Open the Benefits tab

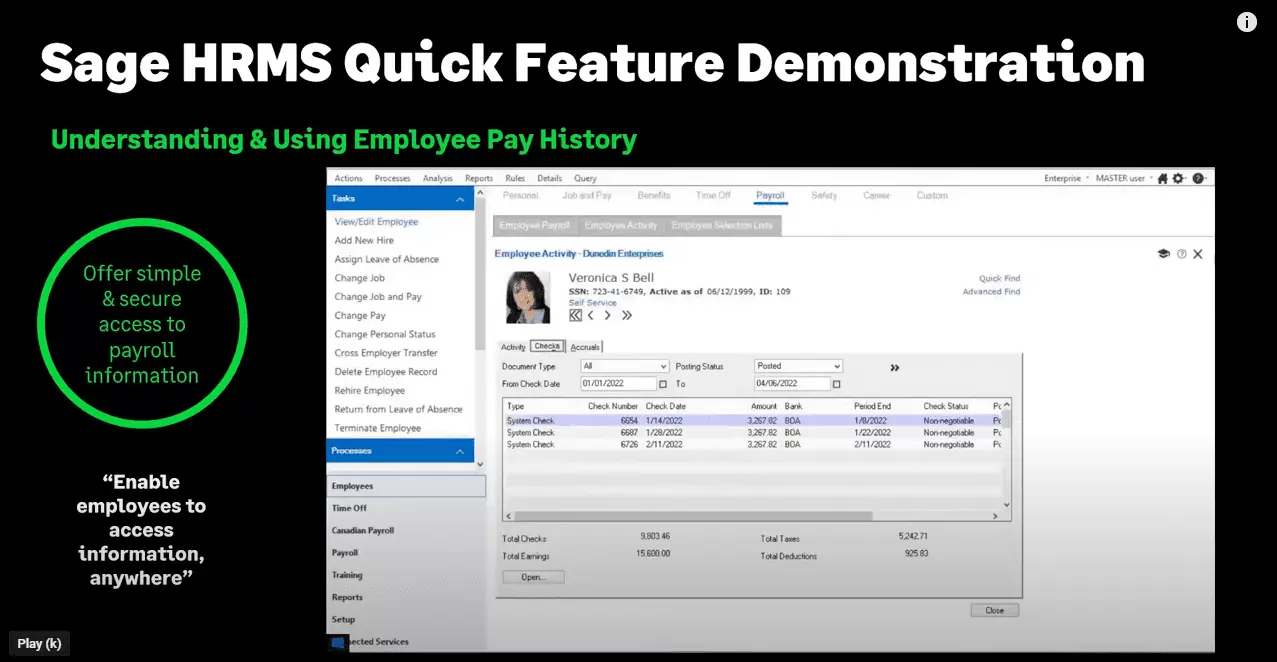(653, 196)
